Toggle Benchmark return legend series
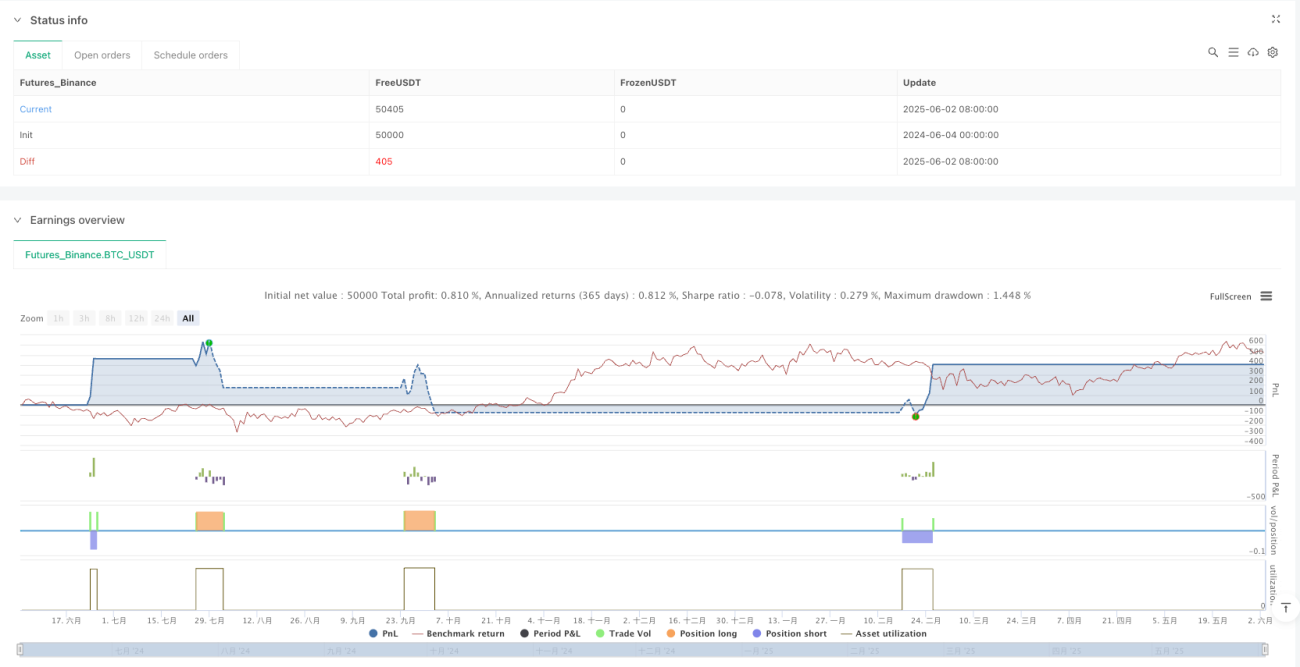 click(x=458, y=633)
